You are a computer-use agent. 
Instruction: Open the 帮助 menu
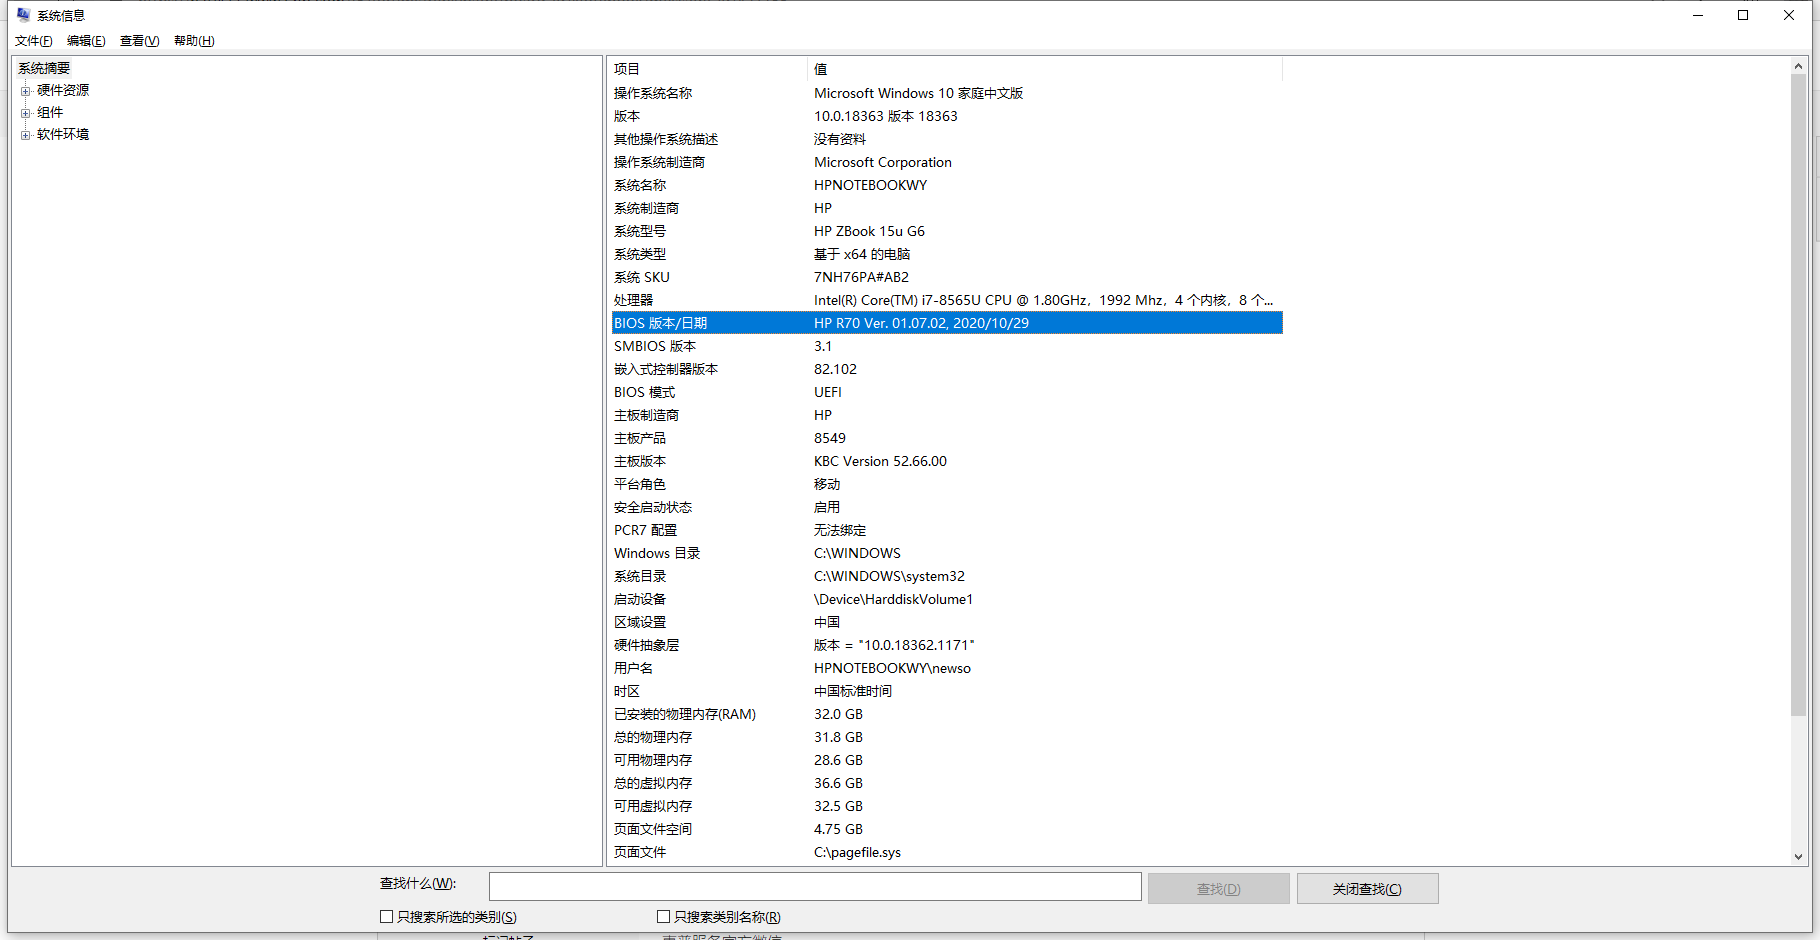point(193,41)
